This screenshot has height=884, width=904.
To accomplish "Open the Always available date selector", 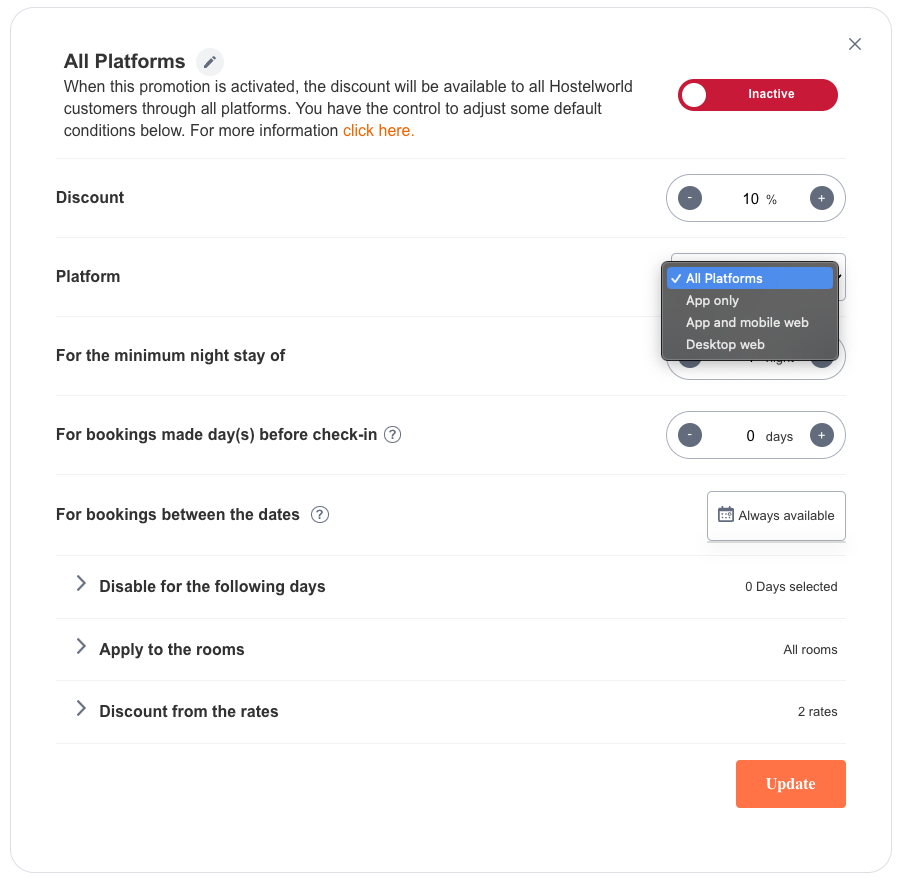I will tap(776, 515).
